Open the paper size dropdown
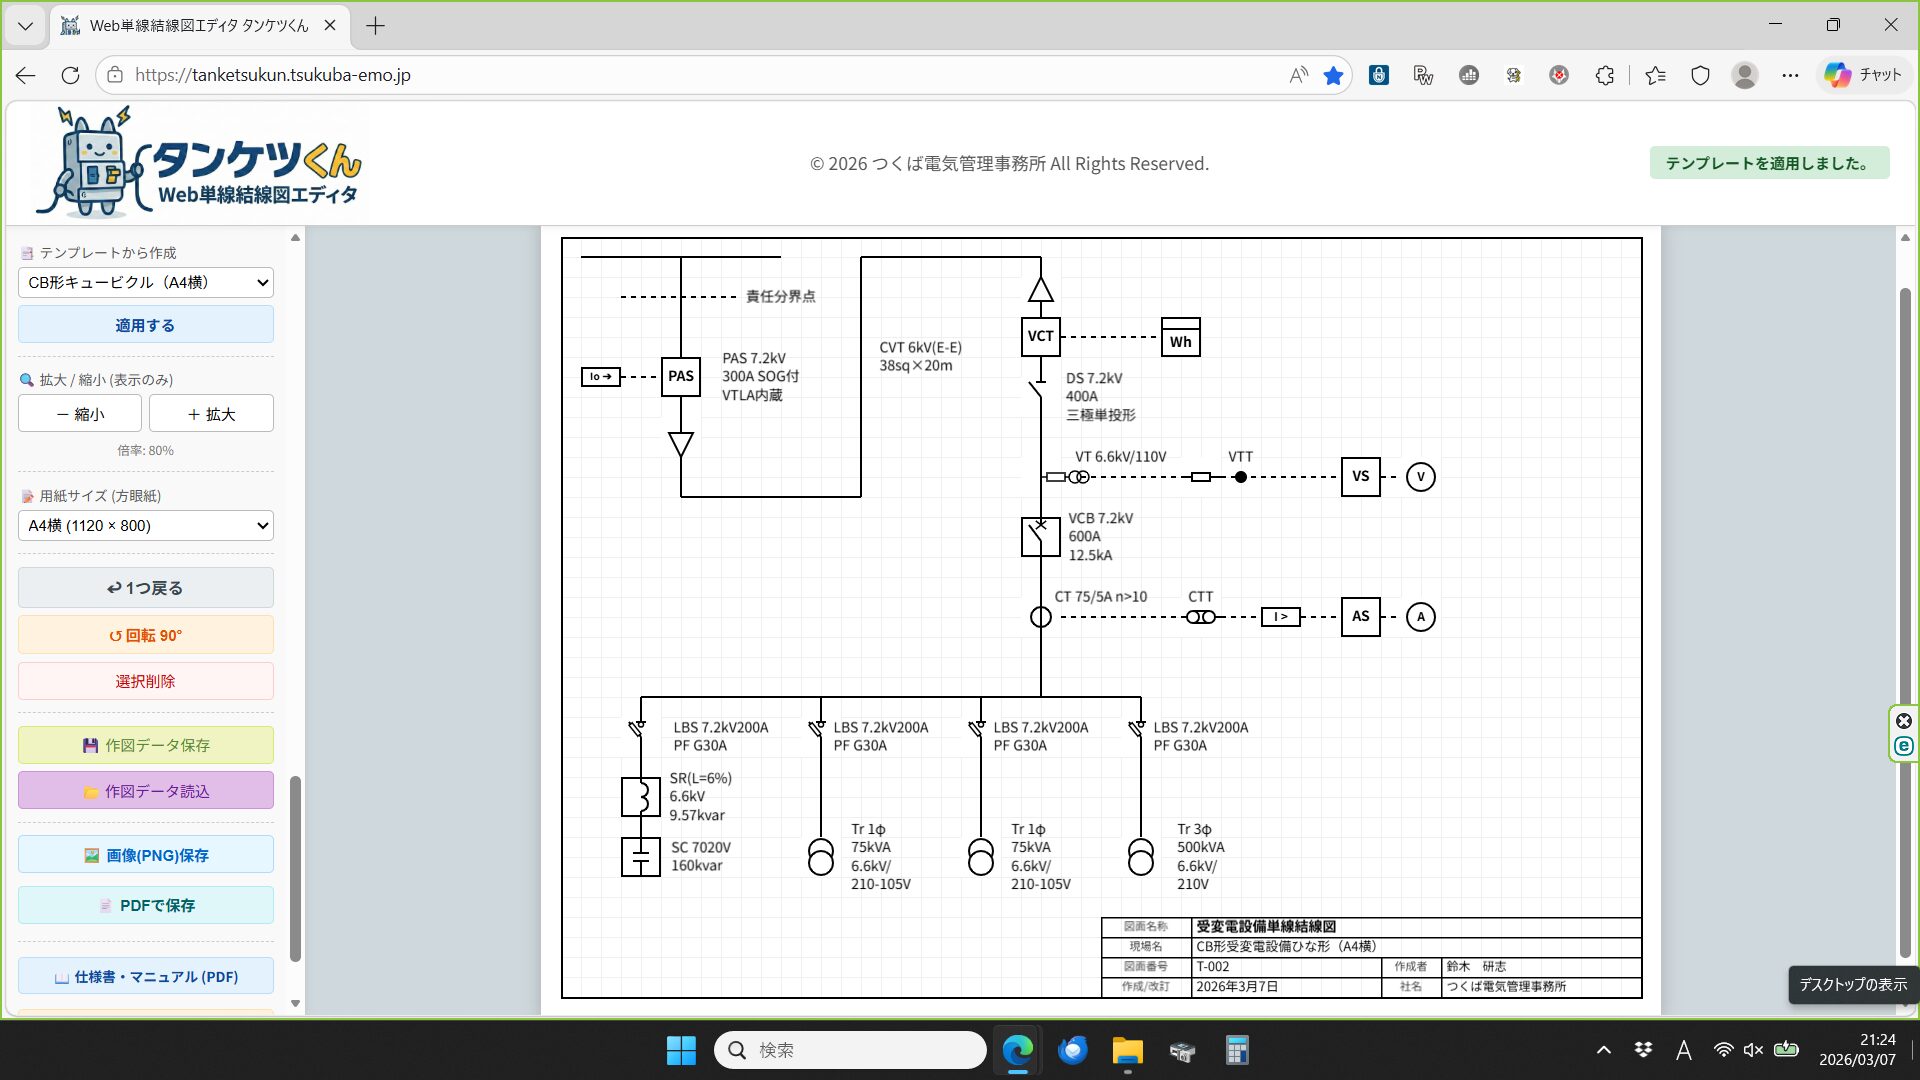The image size is (1920, 1080). (146, 526)
